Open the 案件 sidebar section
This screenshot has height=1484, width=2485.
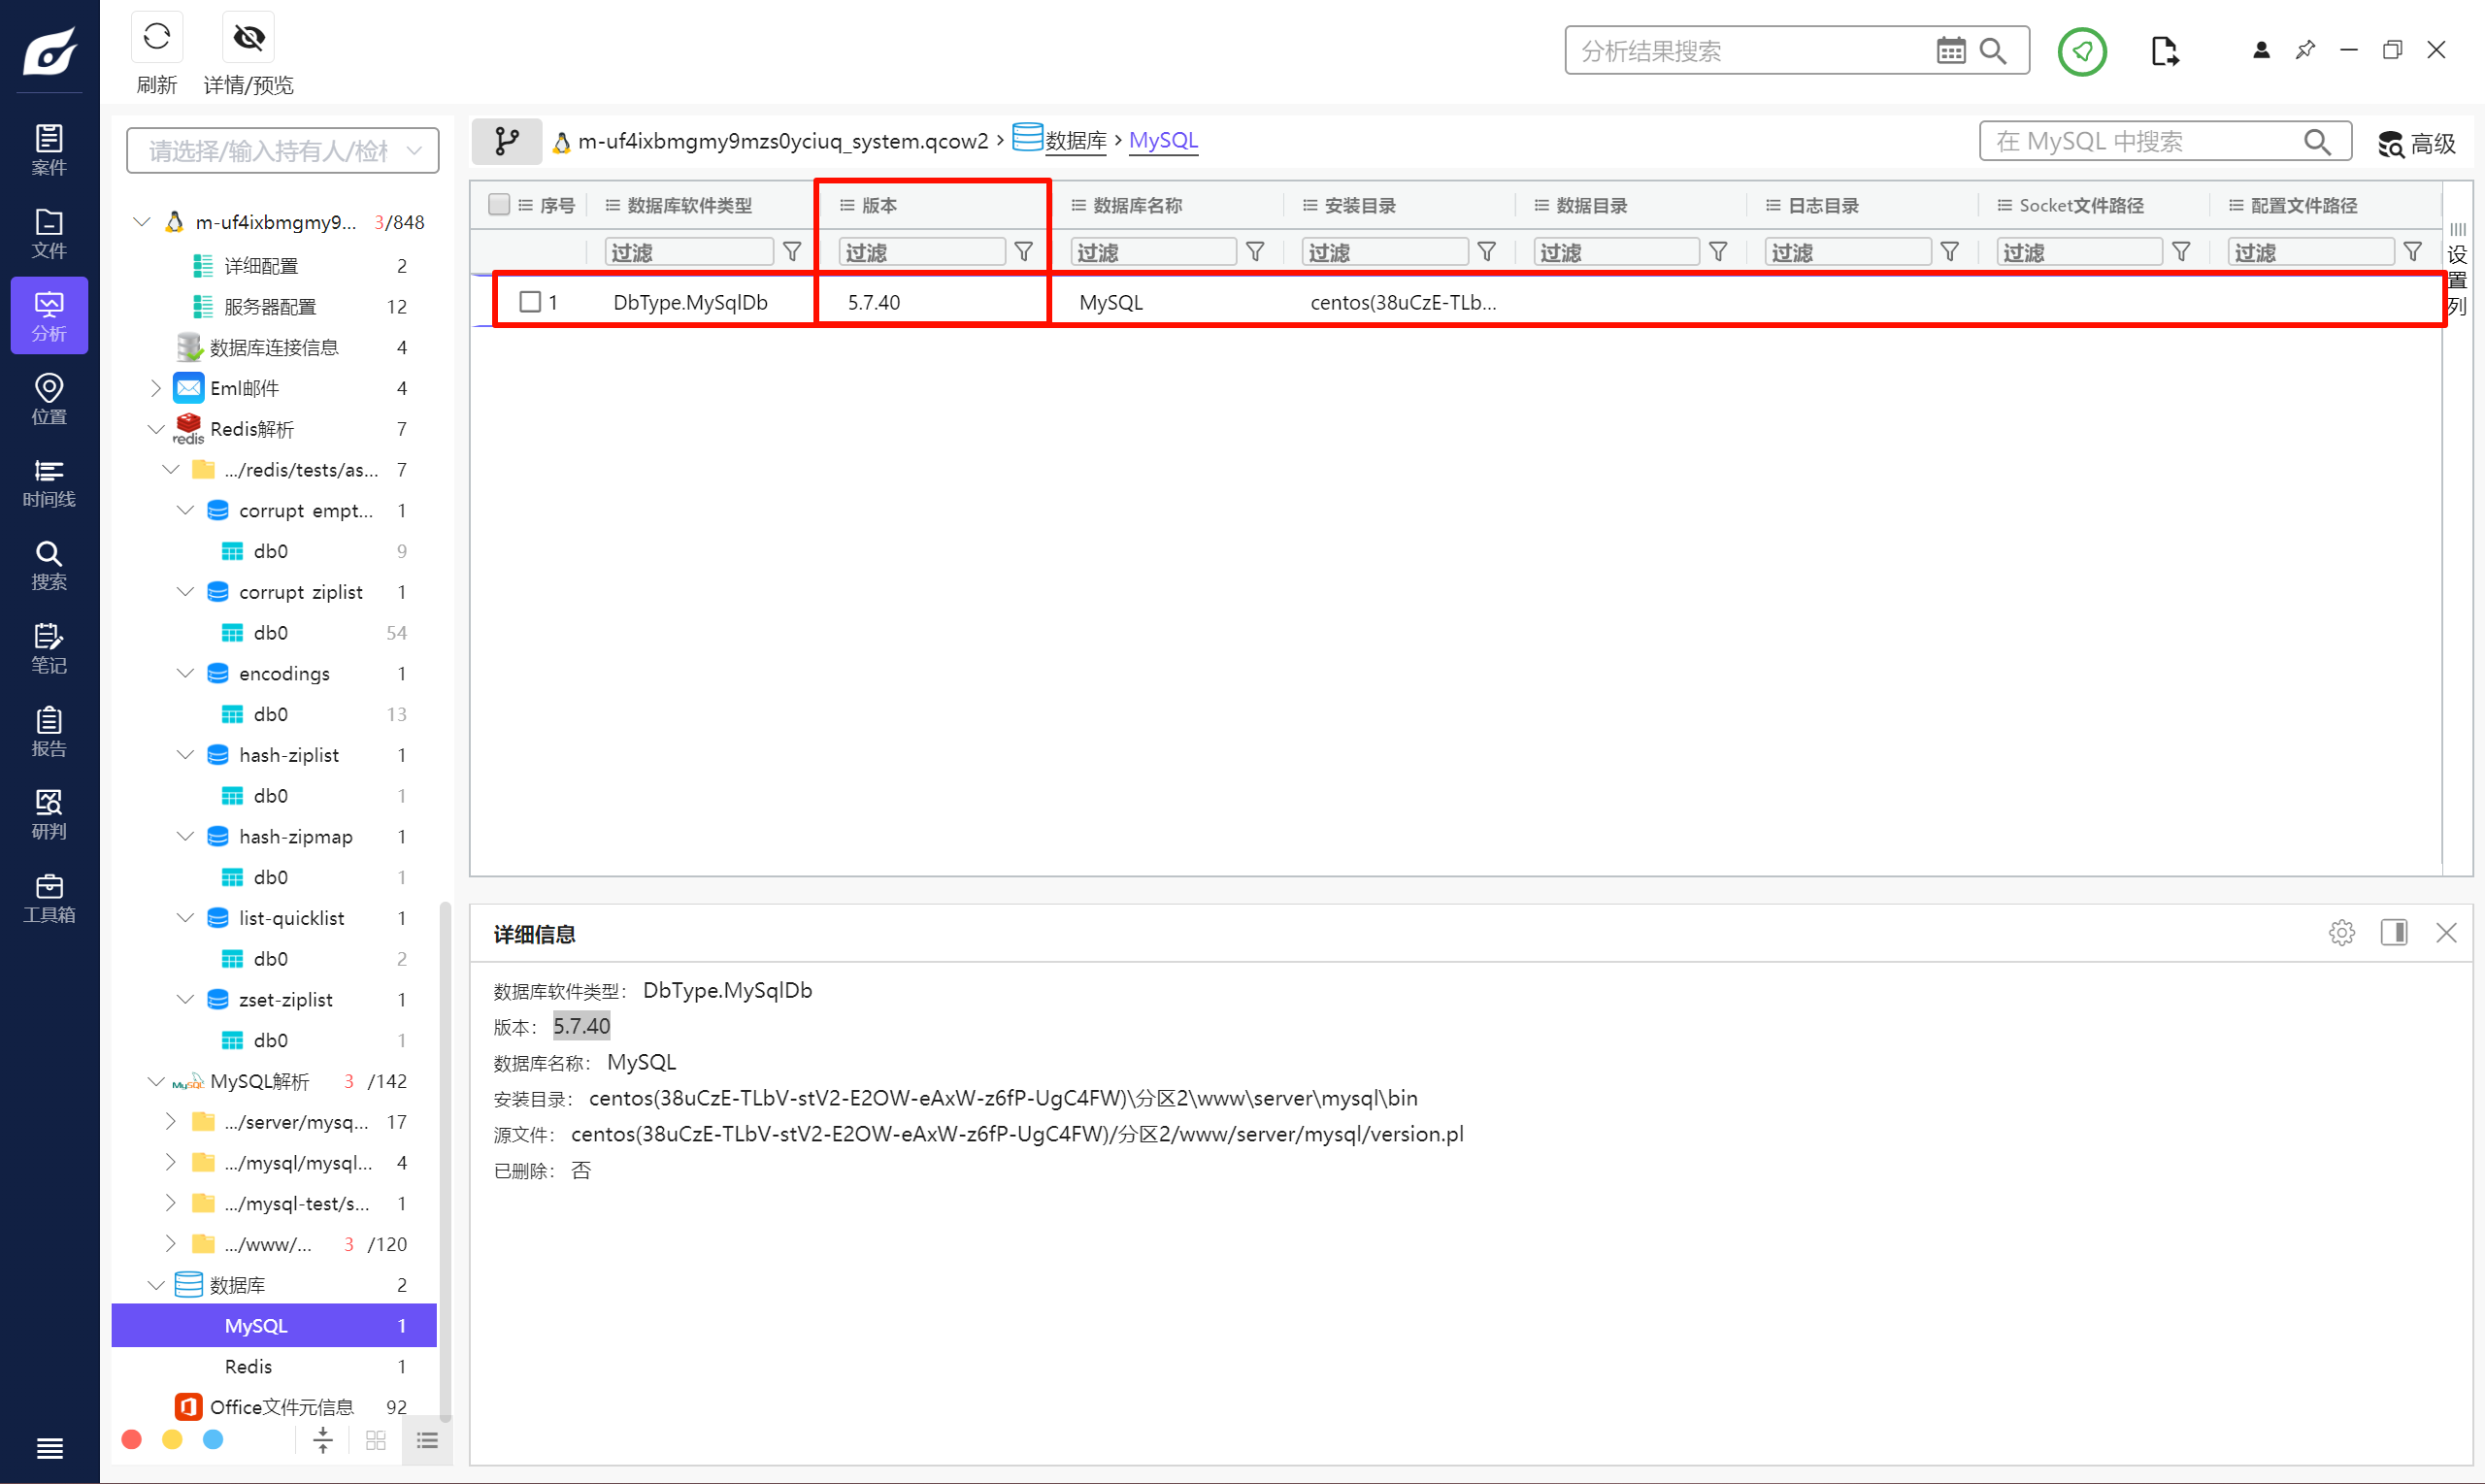click(49, 149)
